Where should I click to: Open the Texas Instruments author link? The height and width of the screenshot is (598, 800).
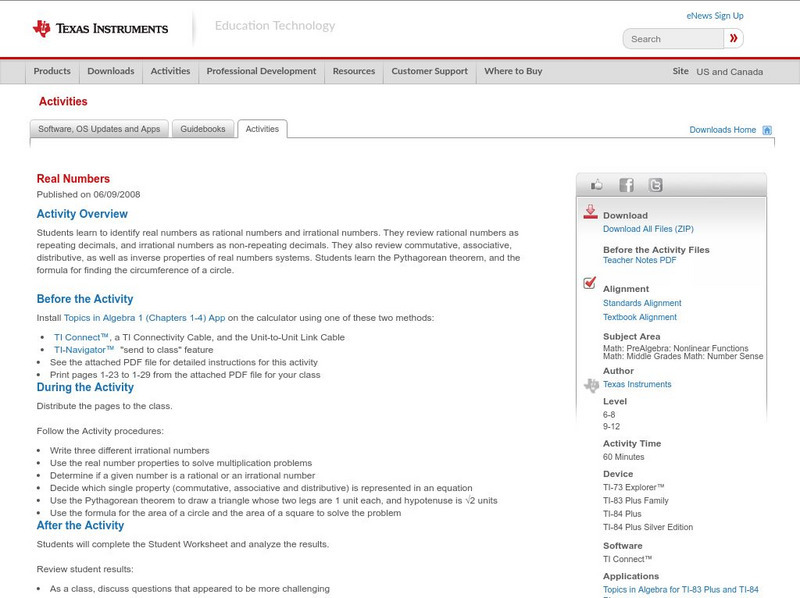pos(637,384)
